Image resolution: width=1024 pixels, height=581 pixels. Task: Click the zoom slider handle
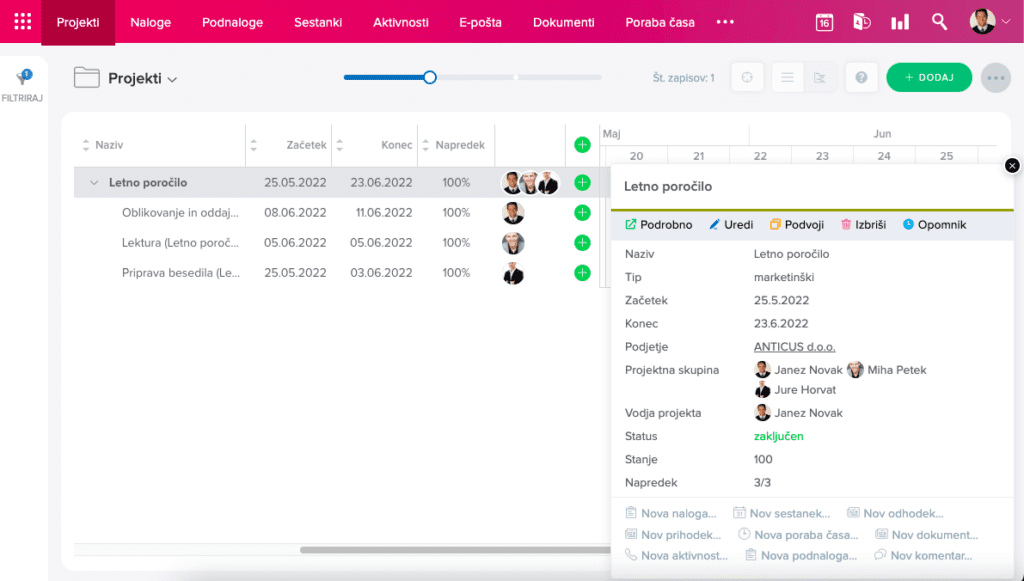click(430, 77)
